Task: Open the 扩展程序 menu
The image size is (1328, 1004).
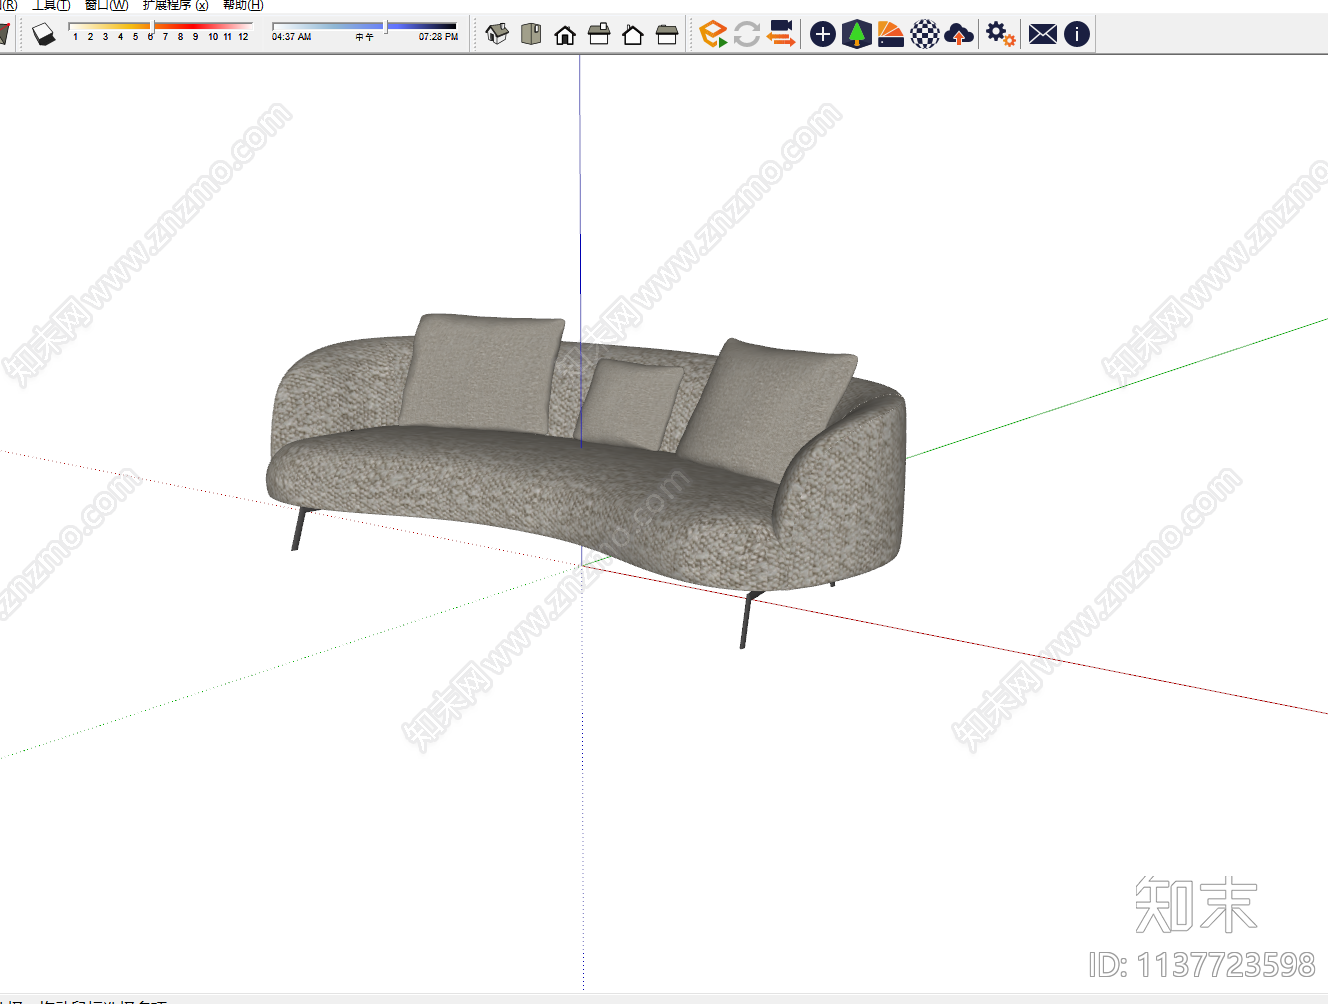Action: click(x=175, y=5)
